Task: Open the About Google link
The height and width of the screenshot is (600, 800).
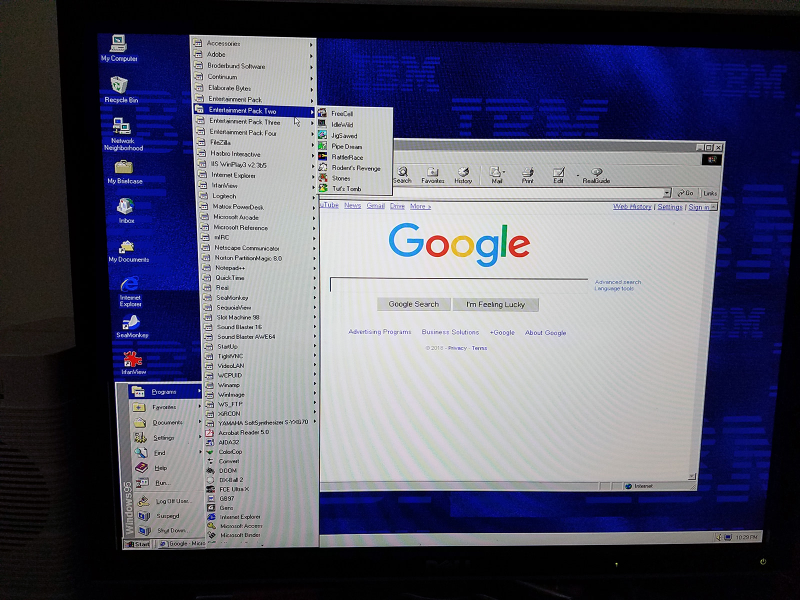Action: [x=545, y=333]
